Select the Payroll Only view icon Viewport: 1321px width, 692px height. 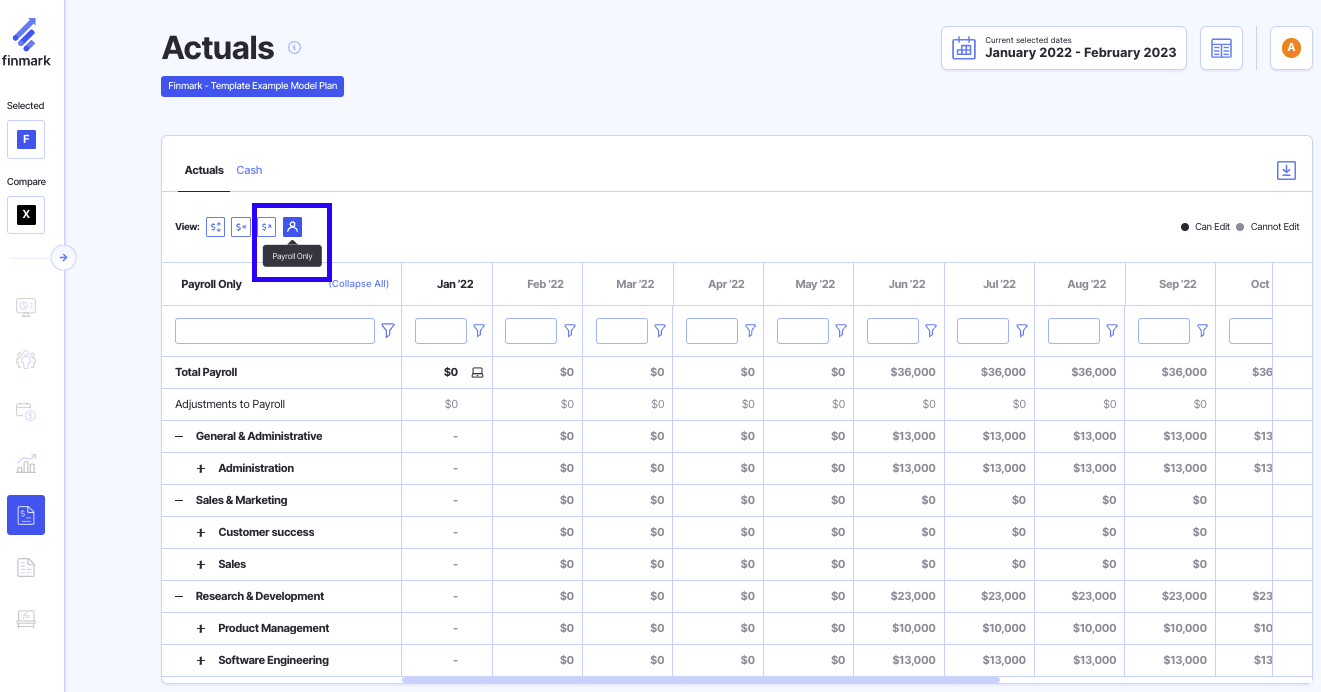pyautogui.click(x=292, y=227)
